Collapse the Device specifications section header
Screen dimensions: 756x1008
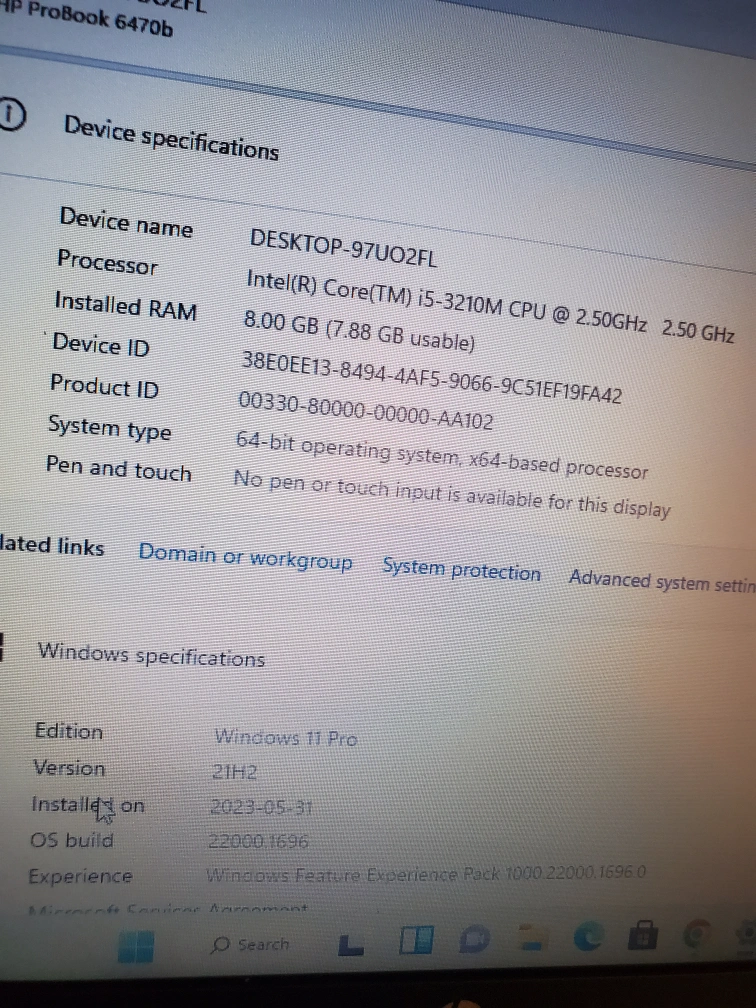tap(171, 137)
